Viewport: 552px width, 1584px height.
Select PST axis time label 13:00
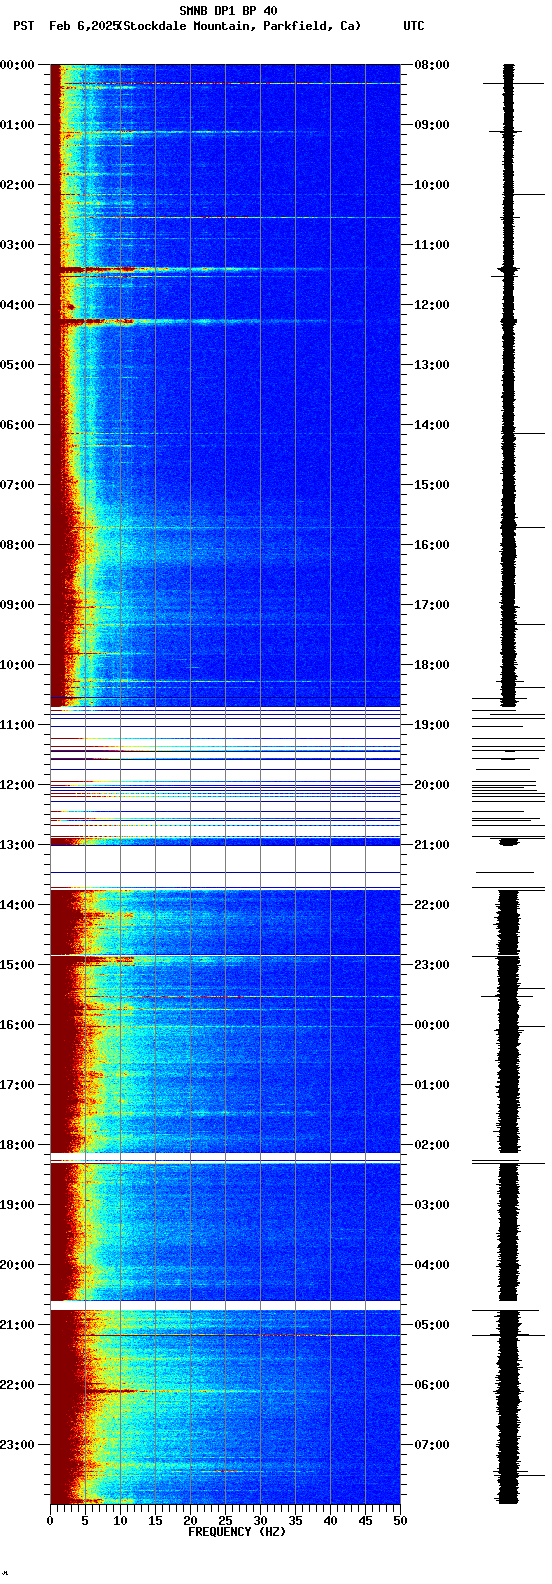point(18,845)
